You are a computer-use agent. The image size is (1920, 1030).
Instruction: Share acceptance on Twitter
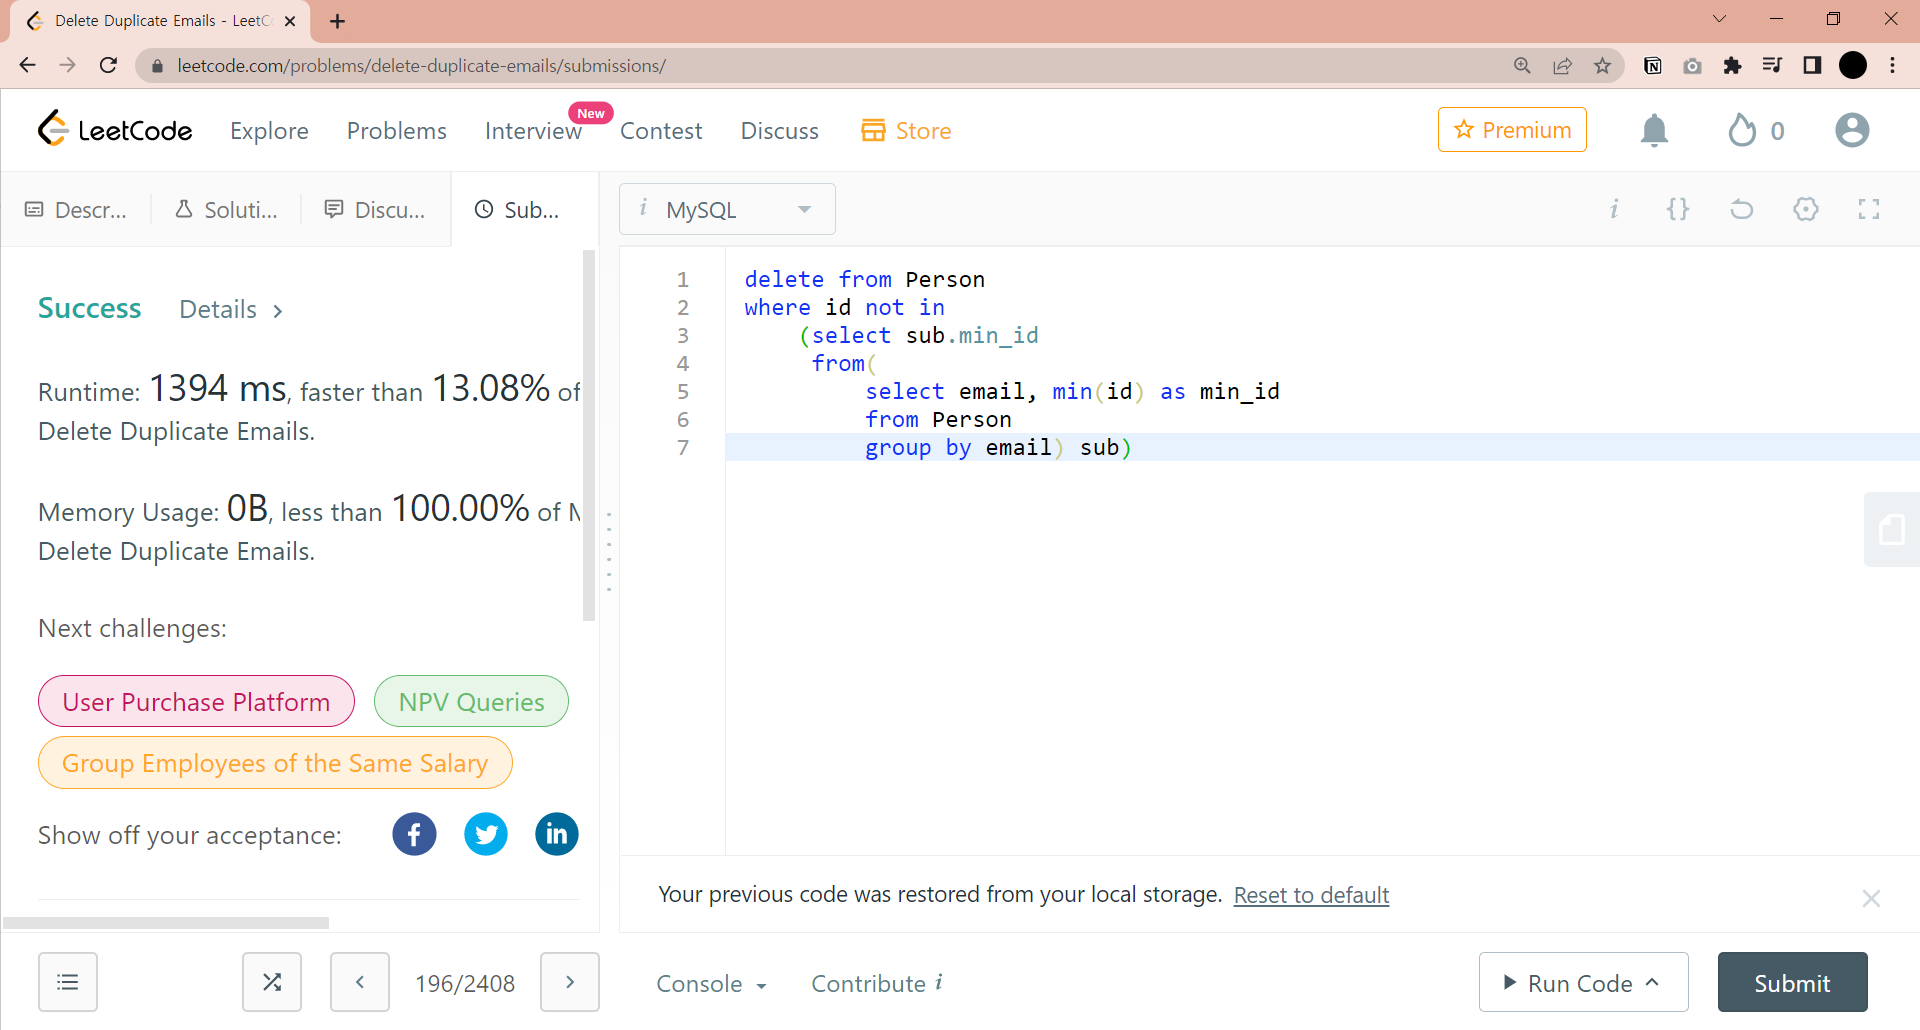486,834
